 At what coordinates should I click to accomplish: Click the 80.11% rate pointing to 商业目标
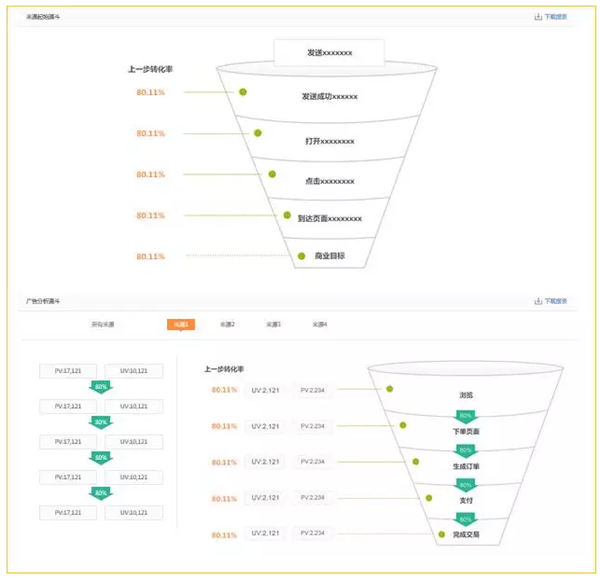click(151, 256)
